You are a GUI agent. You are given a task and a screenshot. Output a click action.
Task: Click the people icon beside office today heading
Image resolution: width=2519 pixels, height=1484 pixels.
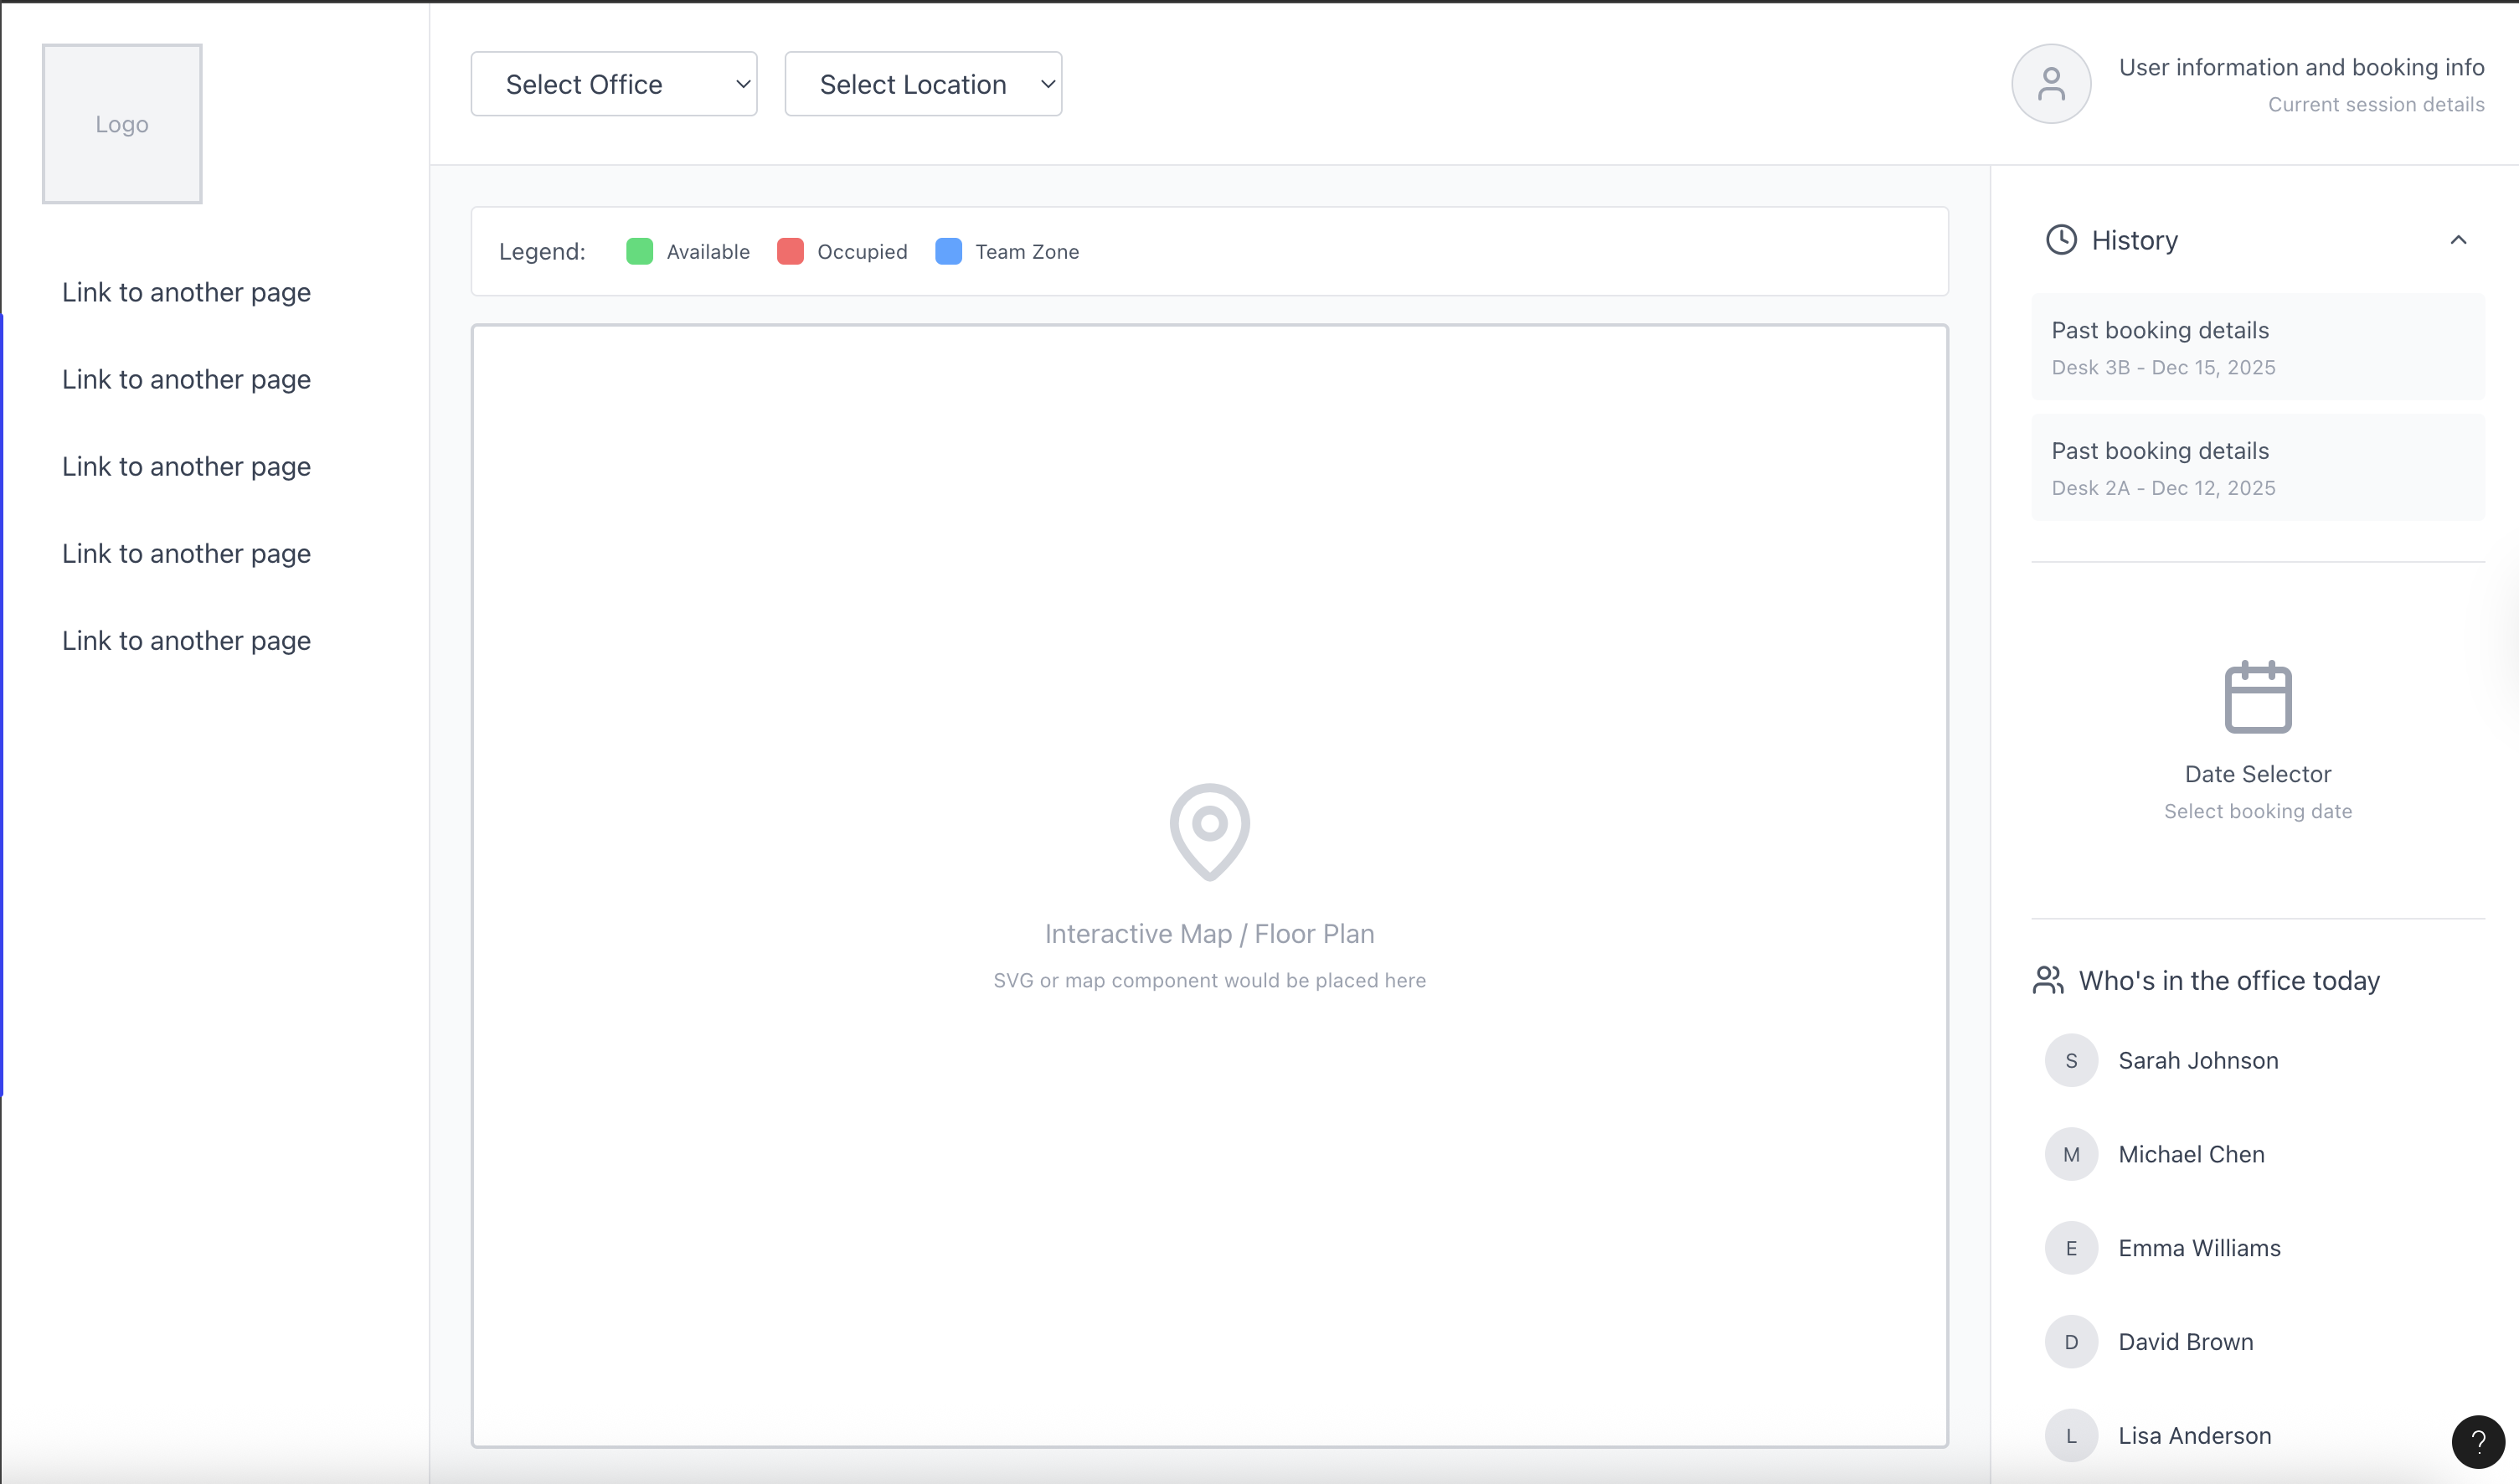(2047, 980)
